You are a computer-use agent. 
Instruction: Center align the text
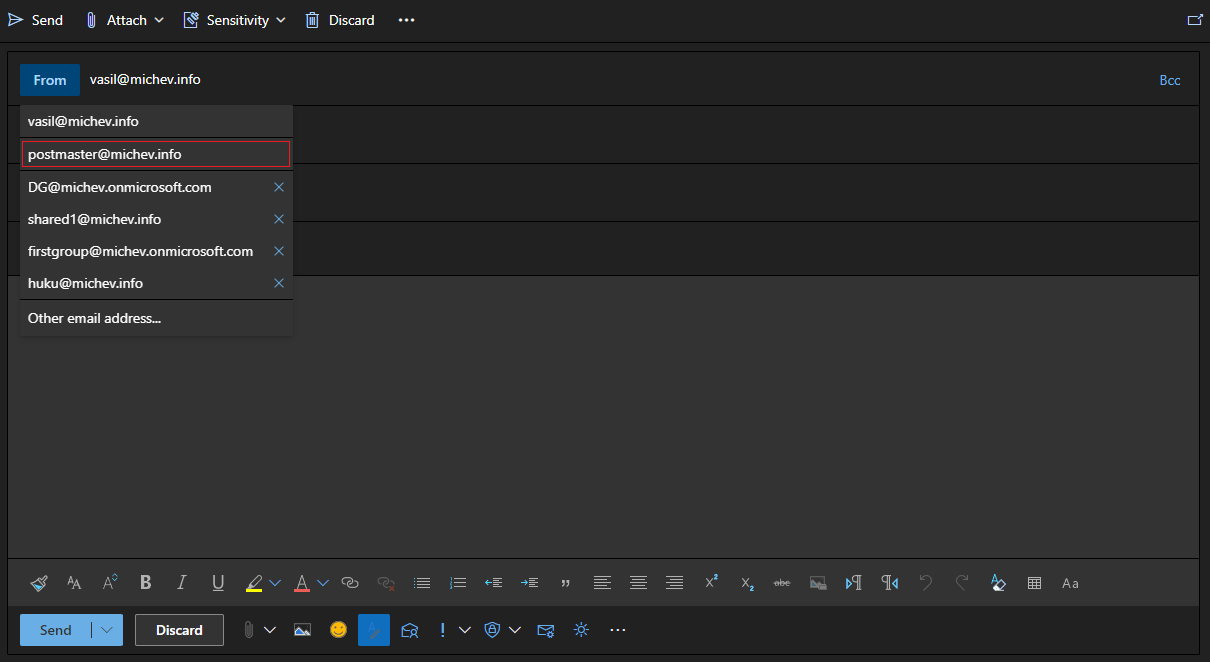tap(638, 582)
